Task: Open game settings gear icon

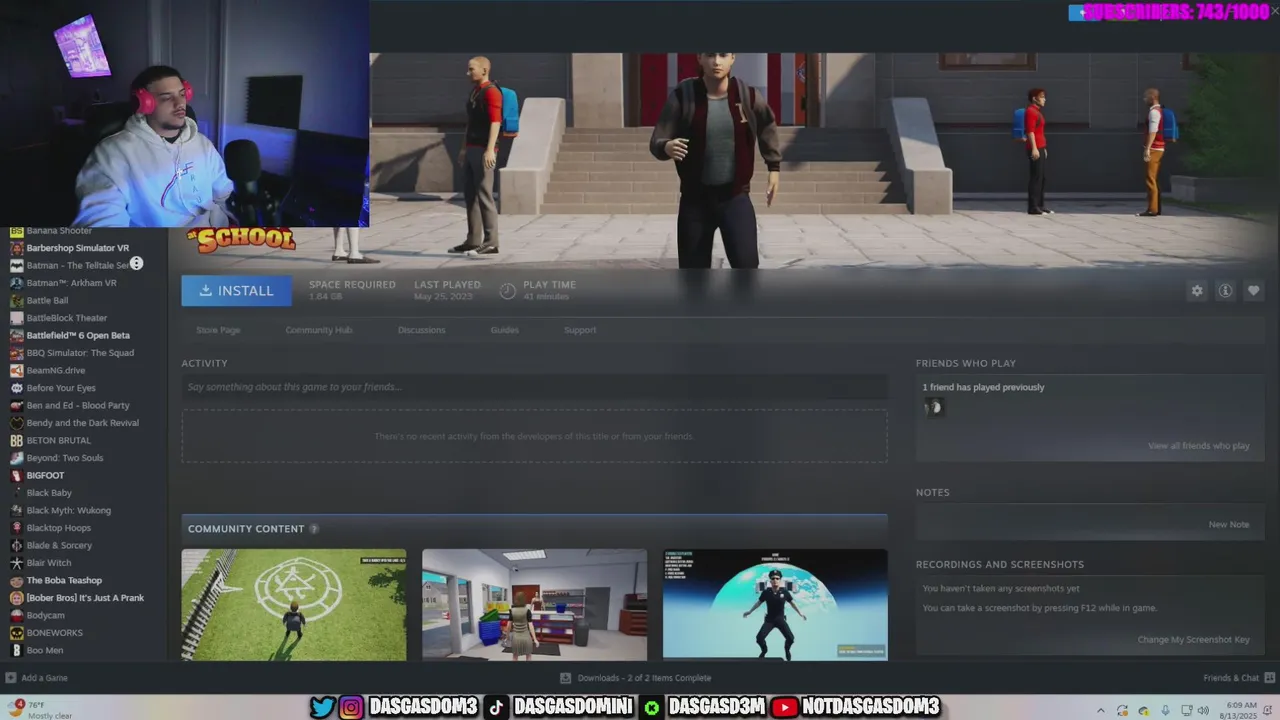Action: pos(1197,291)
